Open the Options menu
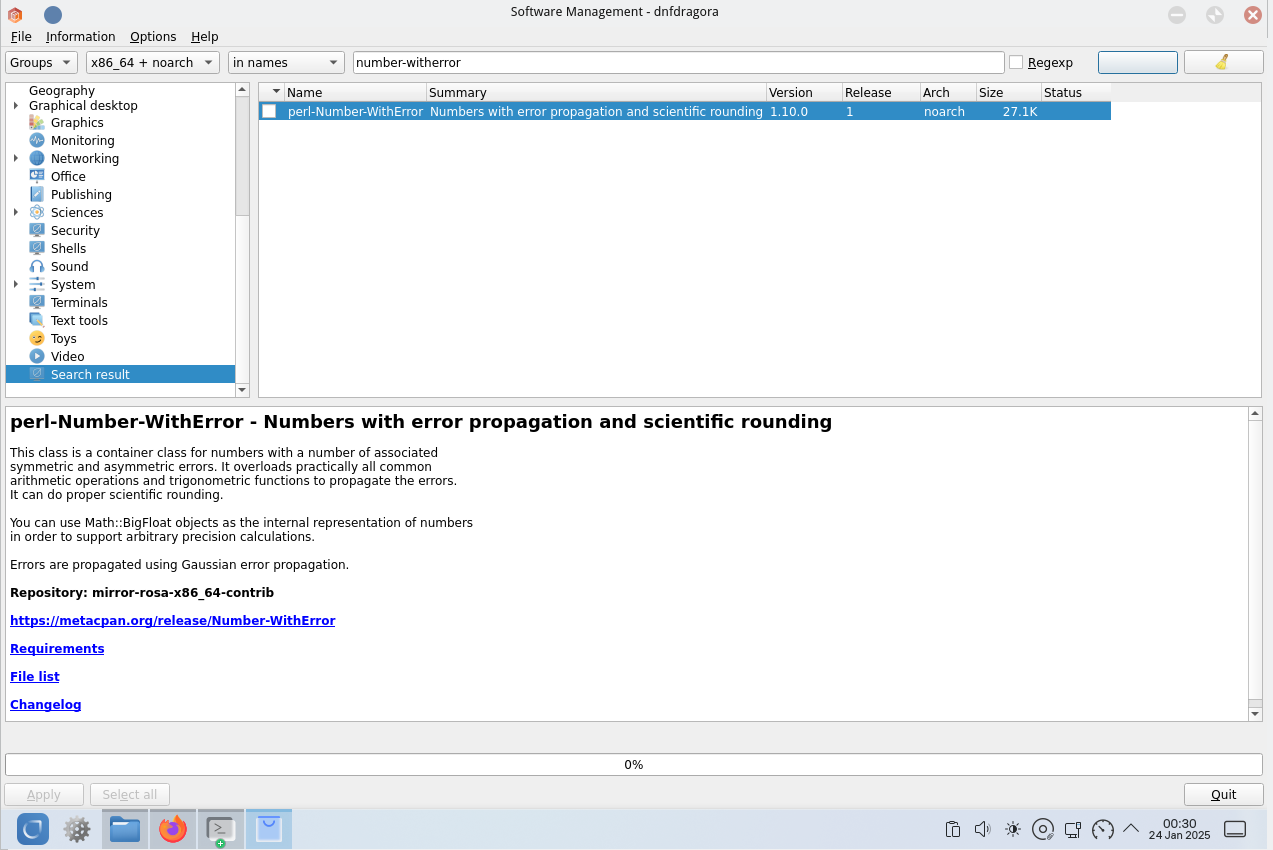Screen dimensions: 1273x850 coord(153,36)
